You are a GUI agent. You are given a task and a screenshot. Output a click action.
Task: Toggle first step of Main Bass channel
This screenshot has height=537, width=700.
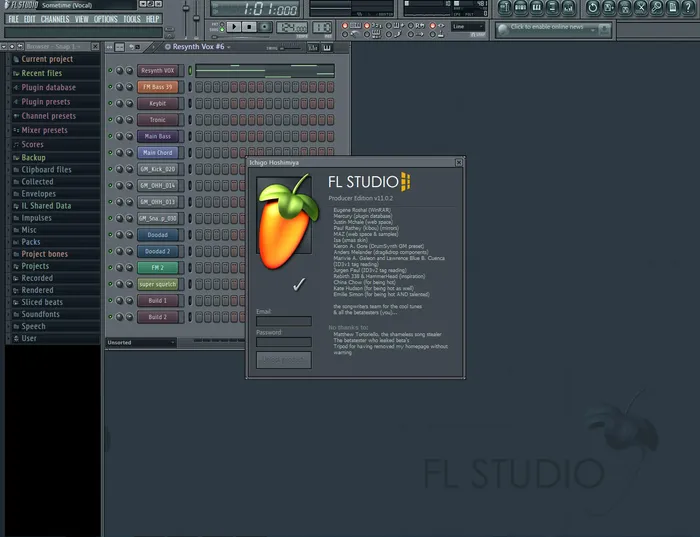[x=199, y=136]
